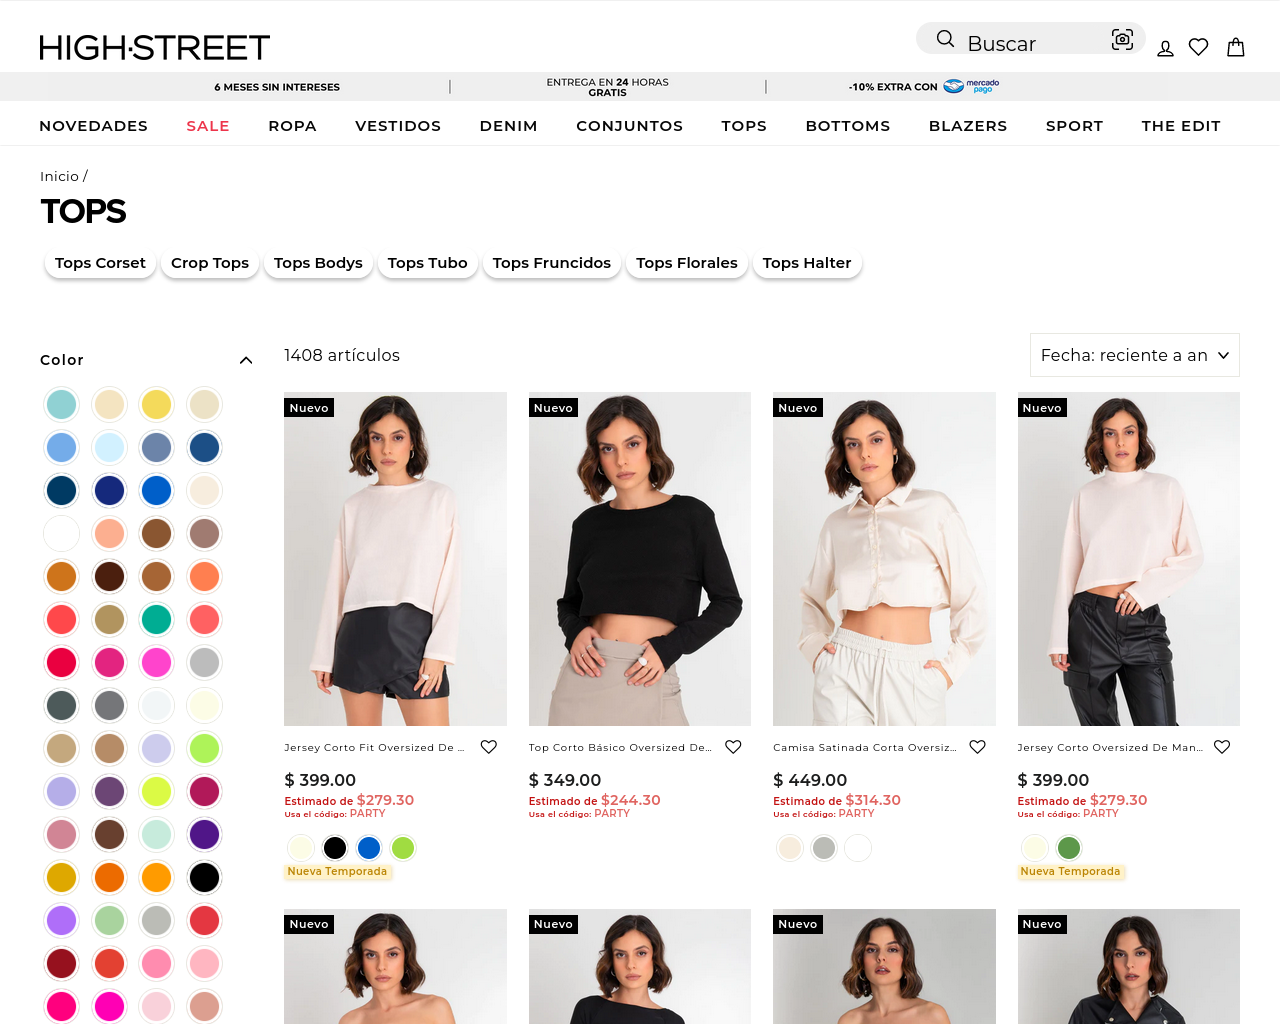Filter by light gray color swatch
The image size is (1280, 1024).
tap(204, 662)
